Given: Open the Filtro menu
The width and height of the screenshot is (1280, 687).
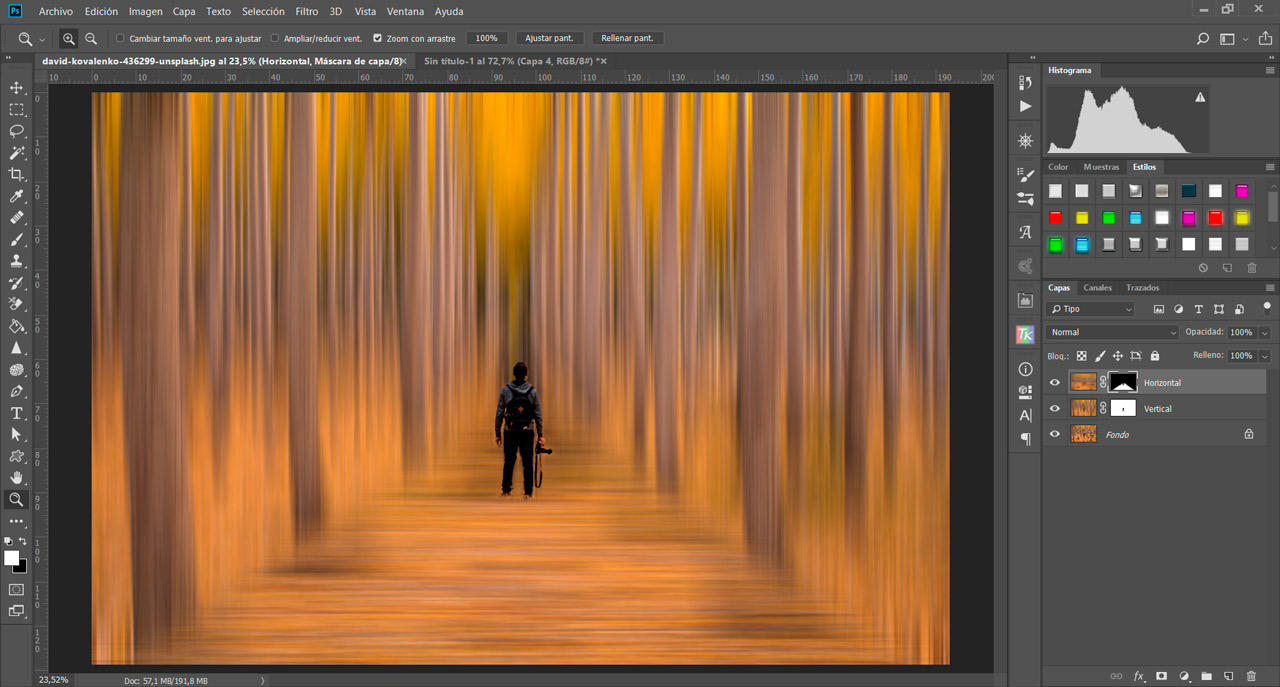Looking at the screenshot, I should pyautogui.click(x=307, y=11).
